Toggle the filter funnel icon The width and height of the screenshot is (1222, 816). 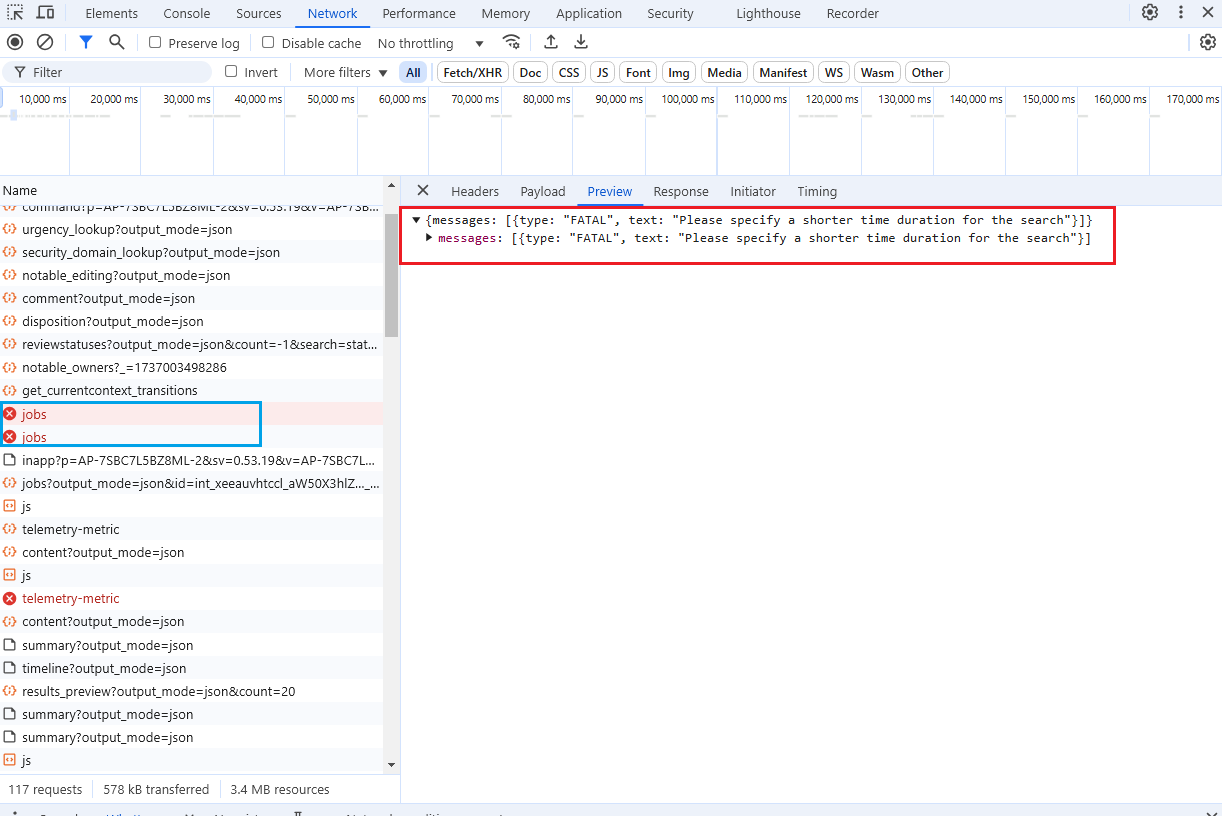[86, 42]
